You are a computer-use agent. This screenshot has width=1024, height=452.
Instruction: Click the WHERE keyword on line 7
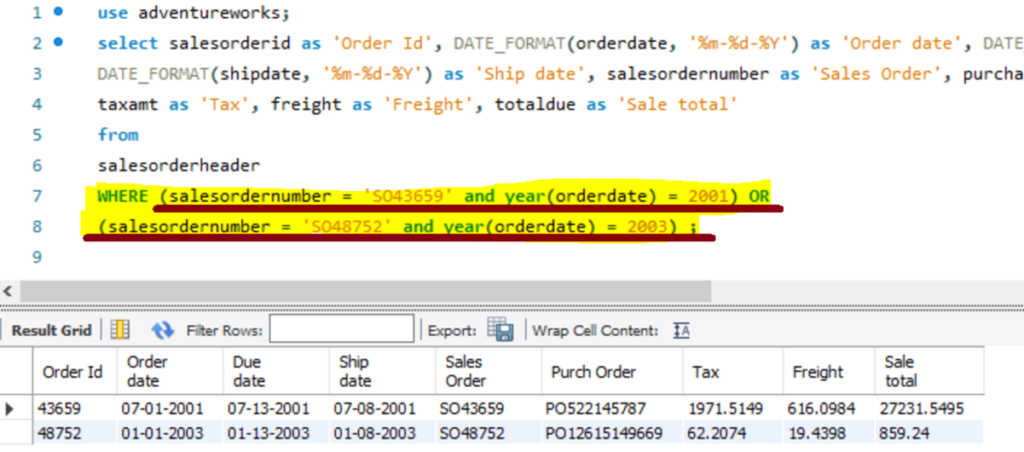[x=123, y=196]
